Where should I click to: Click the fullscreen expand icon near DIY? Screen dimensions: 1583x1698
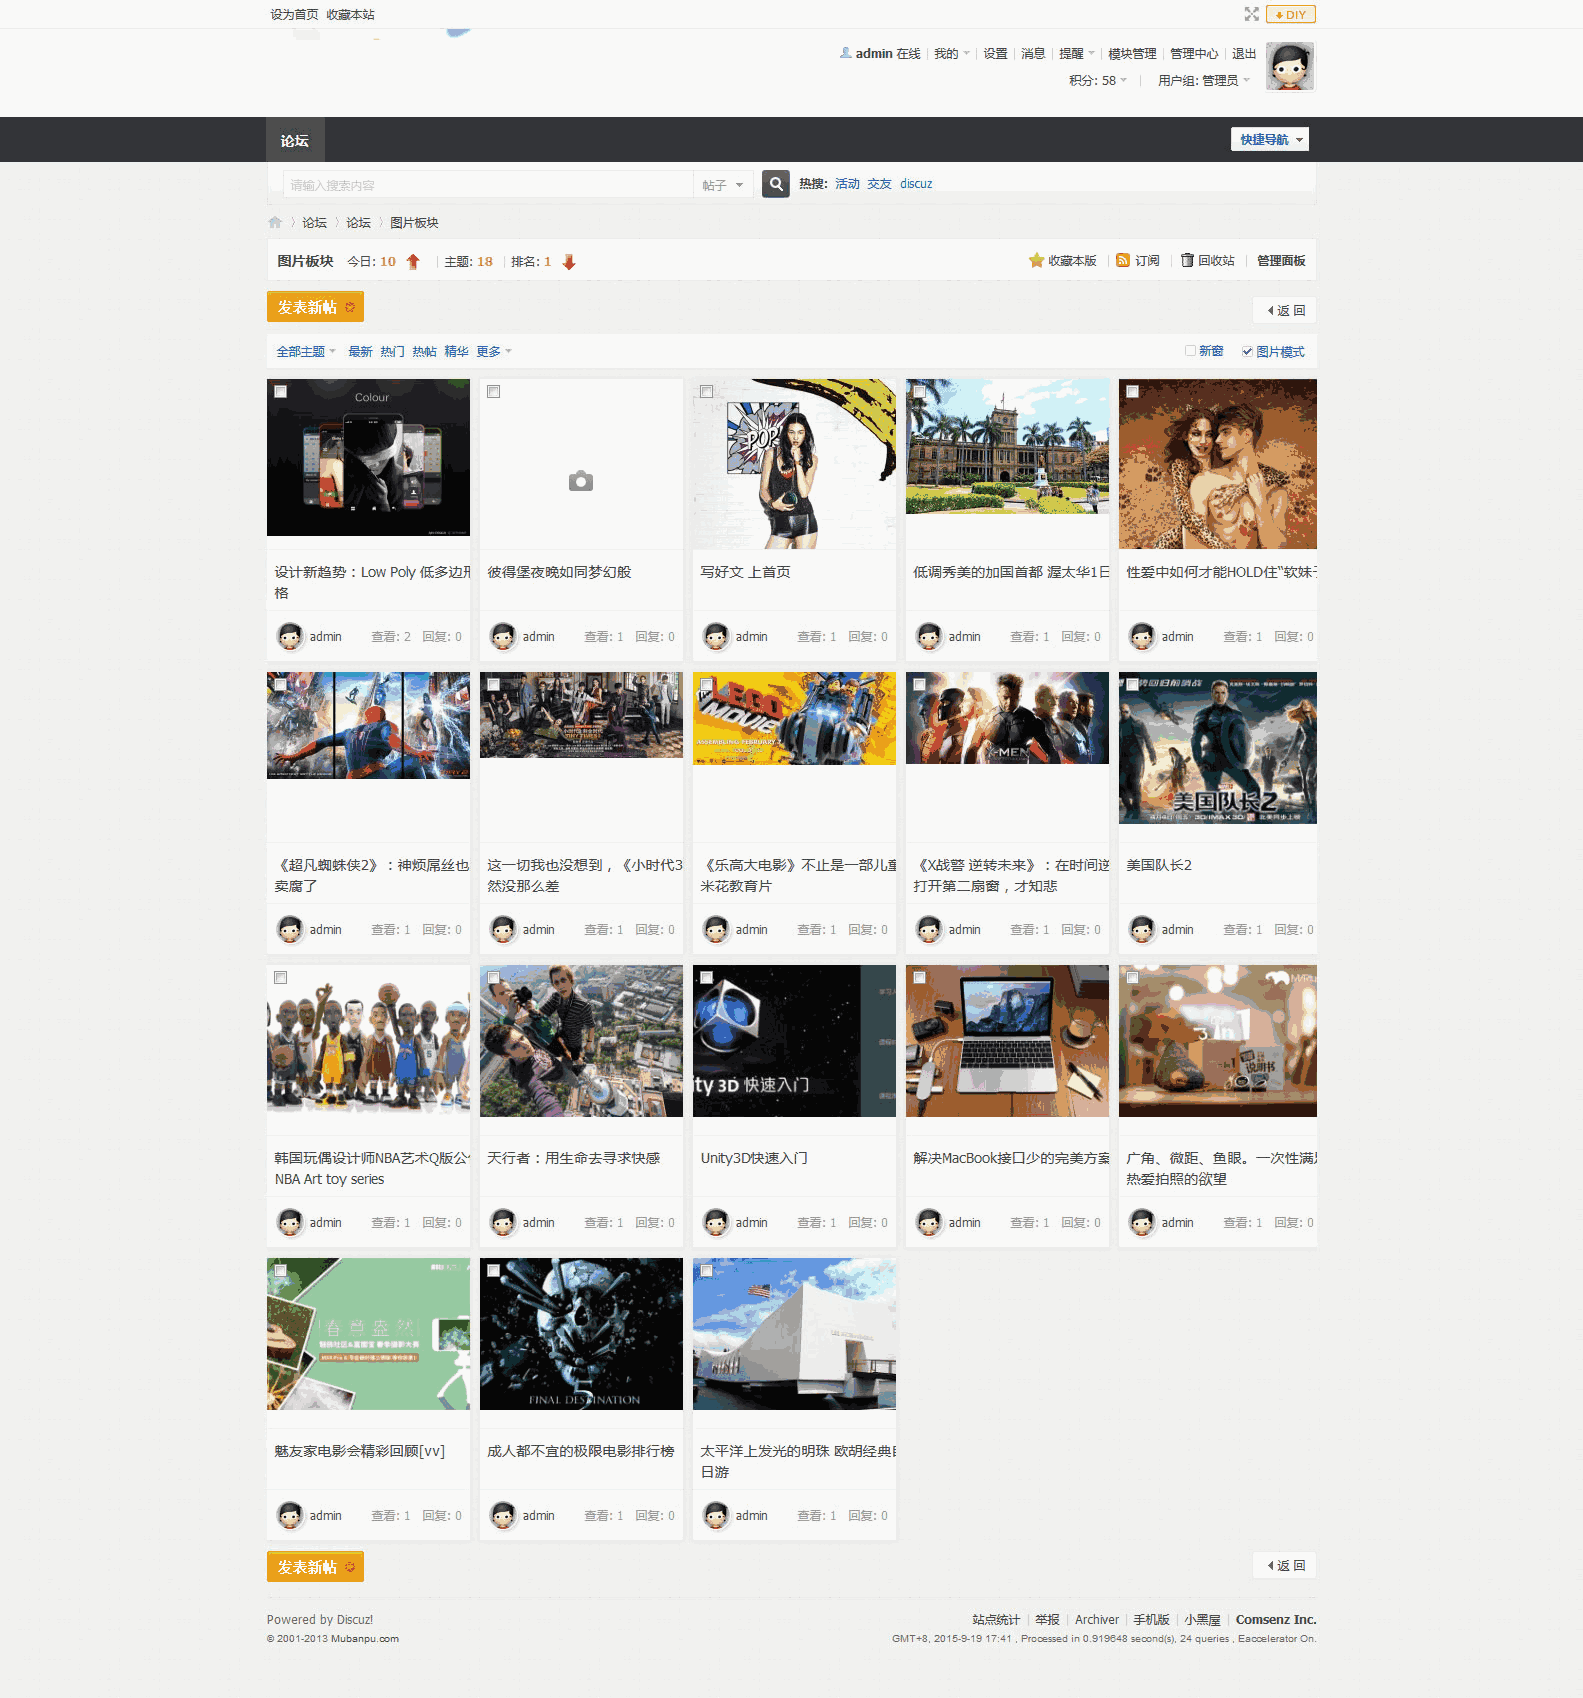[x=1251, y=14]
